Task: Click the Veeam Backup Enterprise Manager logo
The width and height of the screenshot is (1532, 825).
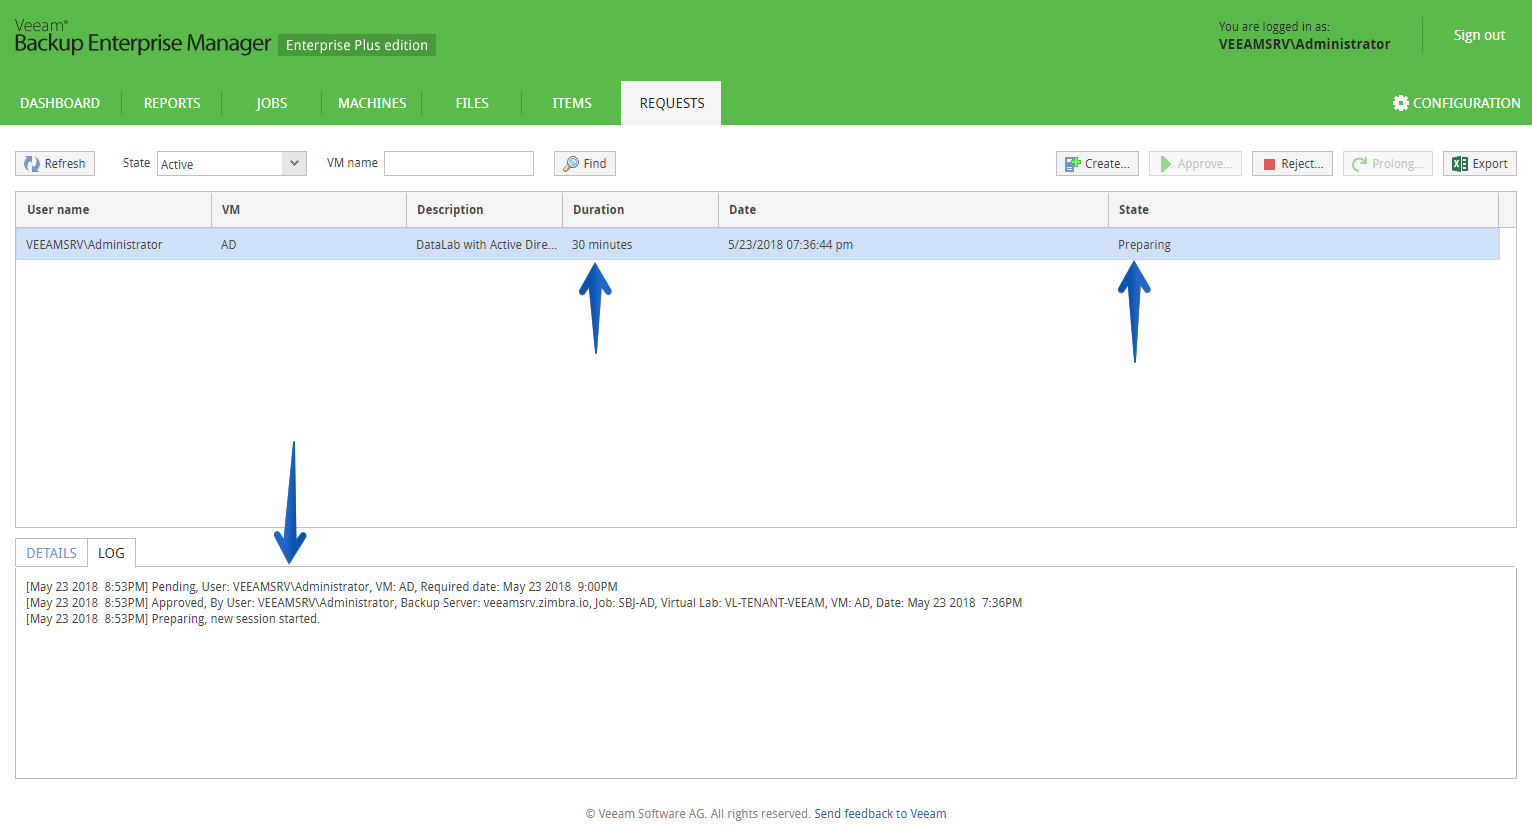Action: click(x=143, y=37)
